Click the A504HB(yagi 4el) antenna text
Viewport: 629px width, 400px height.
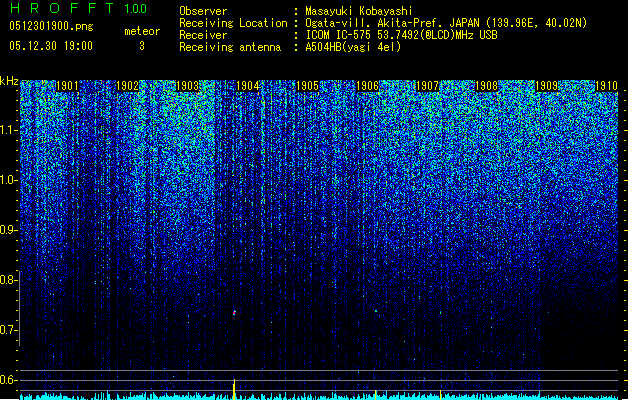point(353,47)
